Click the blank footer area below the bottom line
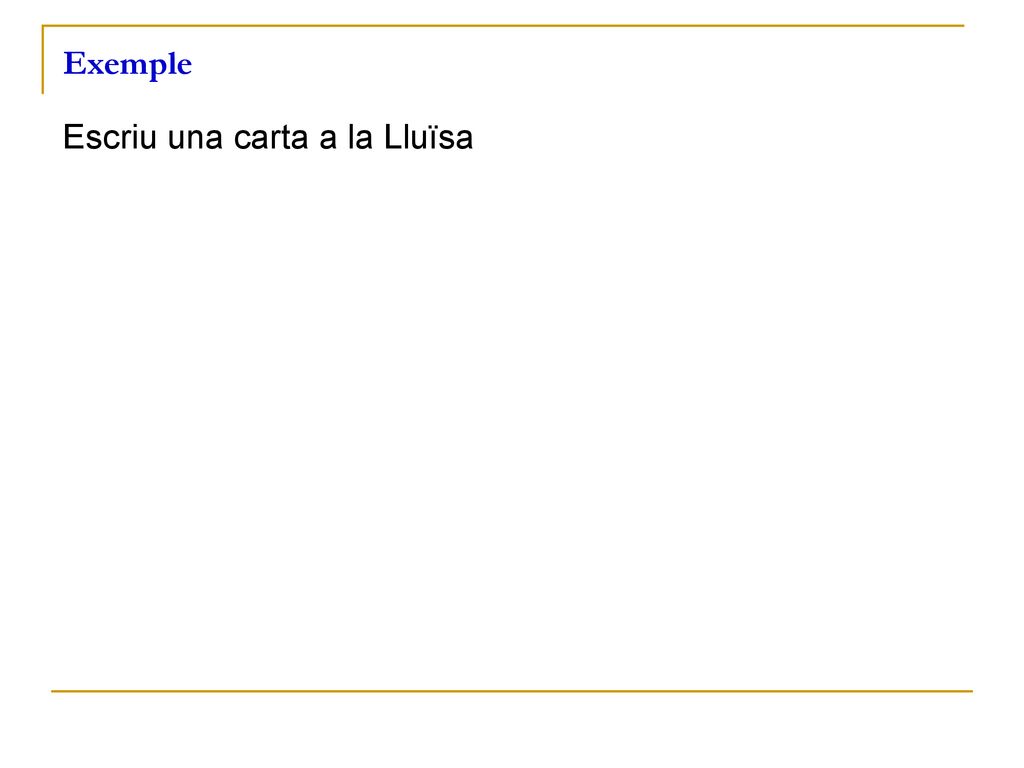 coord(512,730)
